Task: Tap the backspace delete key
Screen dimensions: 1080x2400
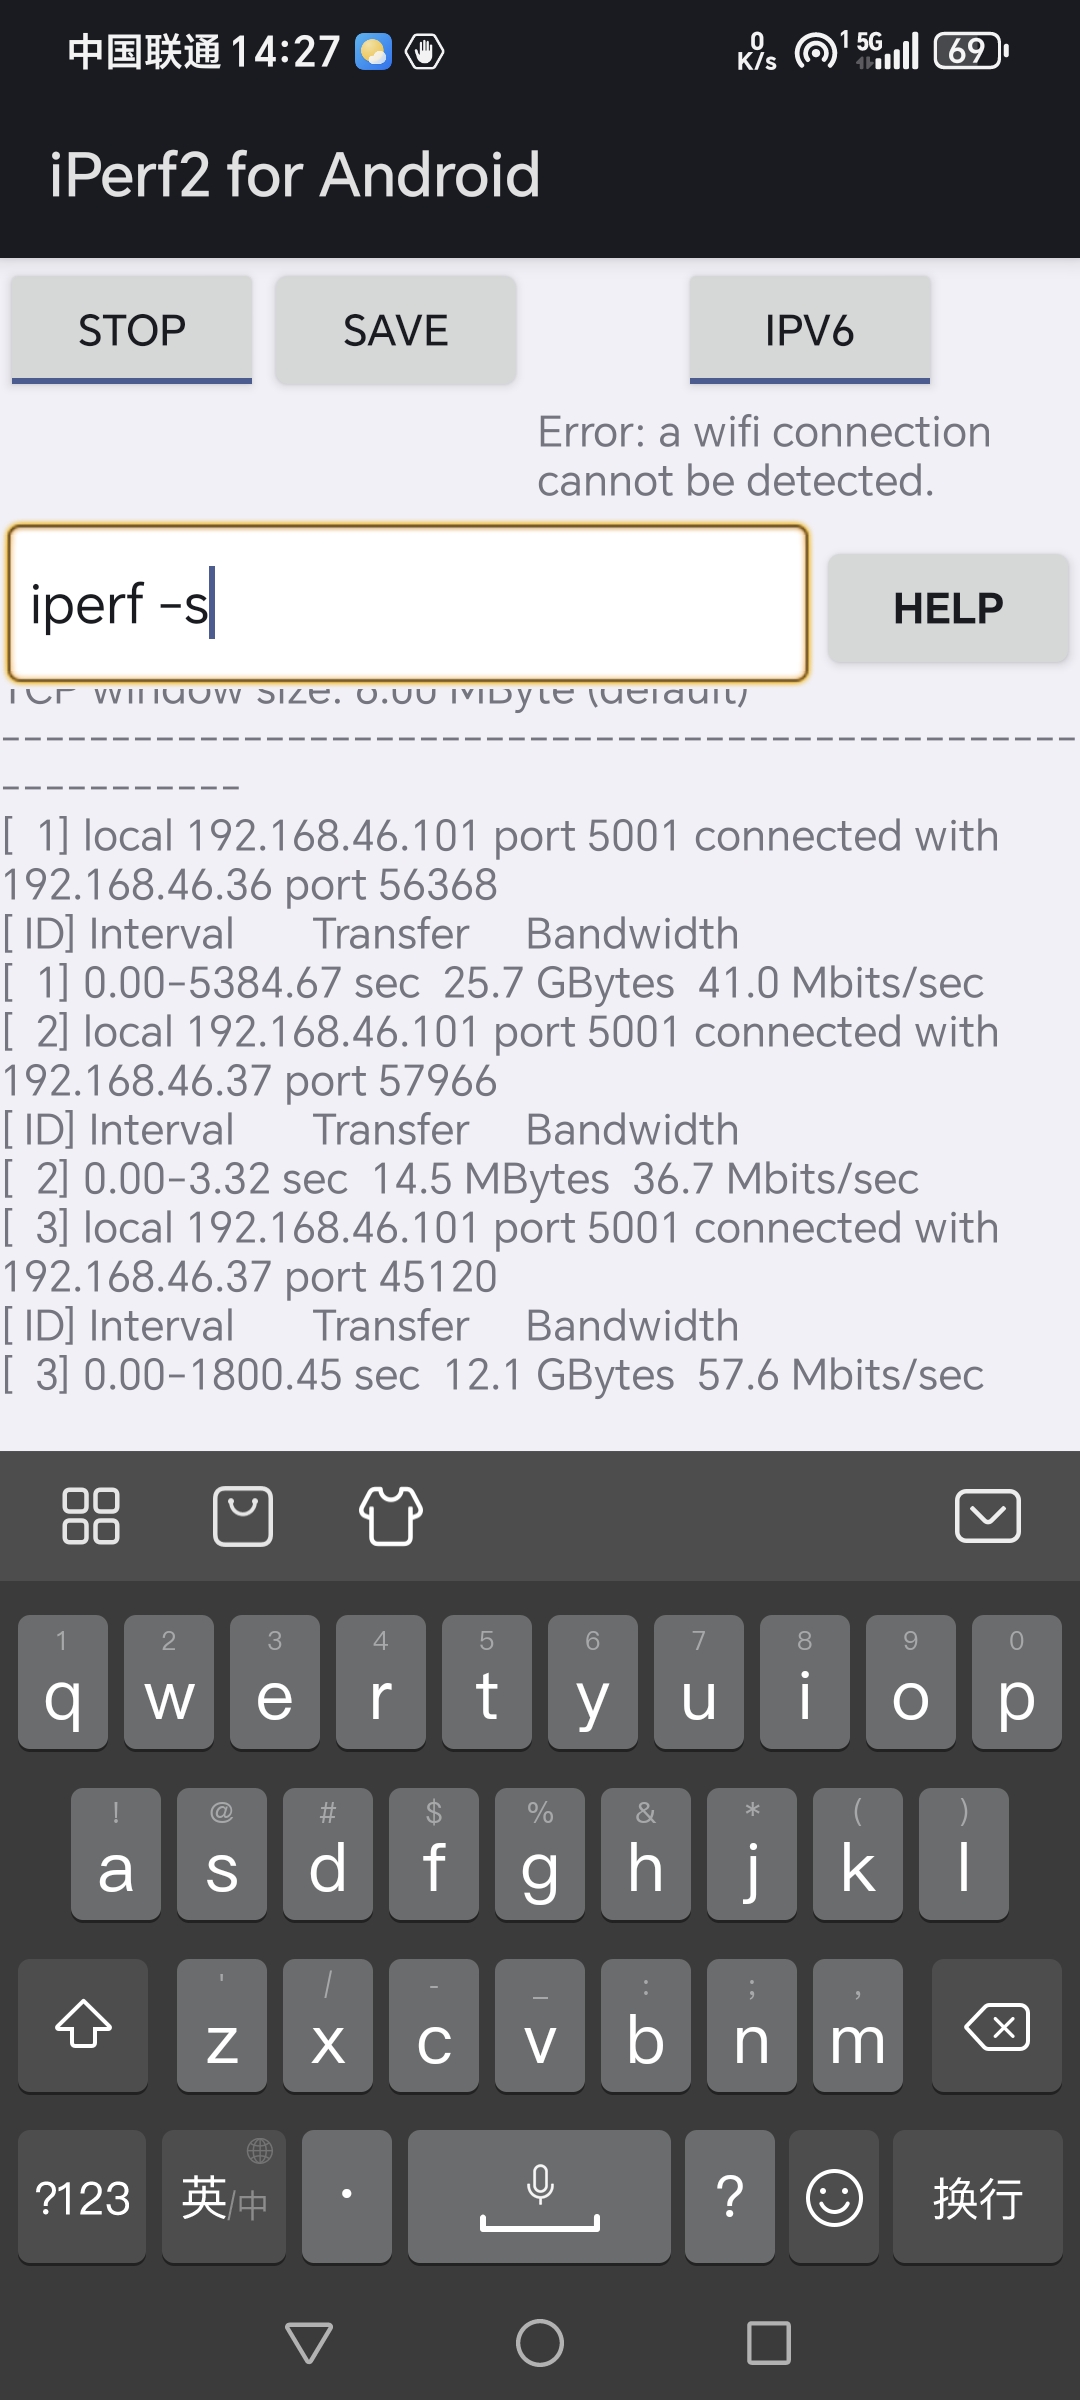Action: click(996, 2026)
